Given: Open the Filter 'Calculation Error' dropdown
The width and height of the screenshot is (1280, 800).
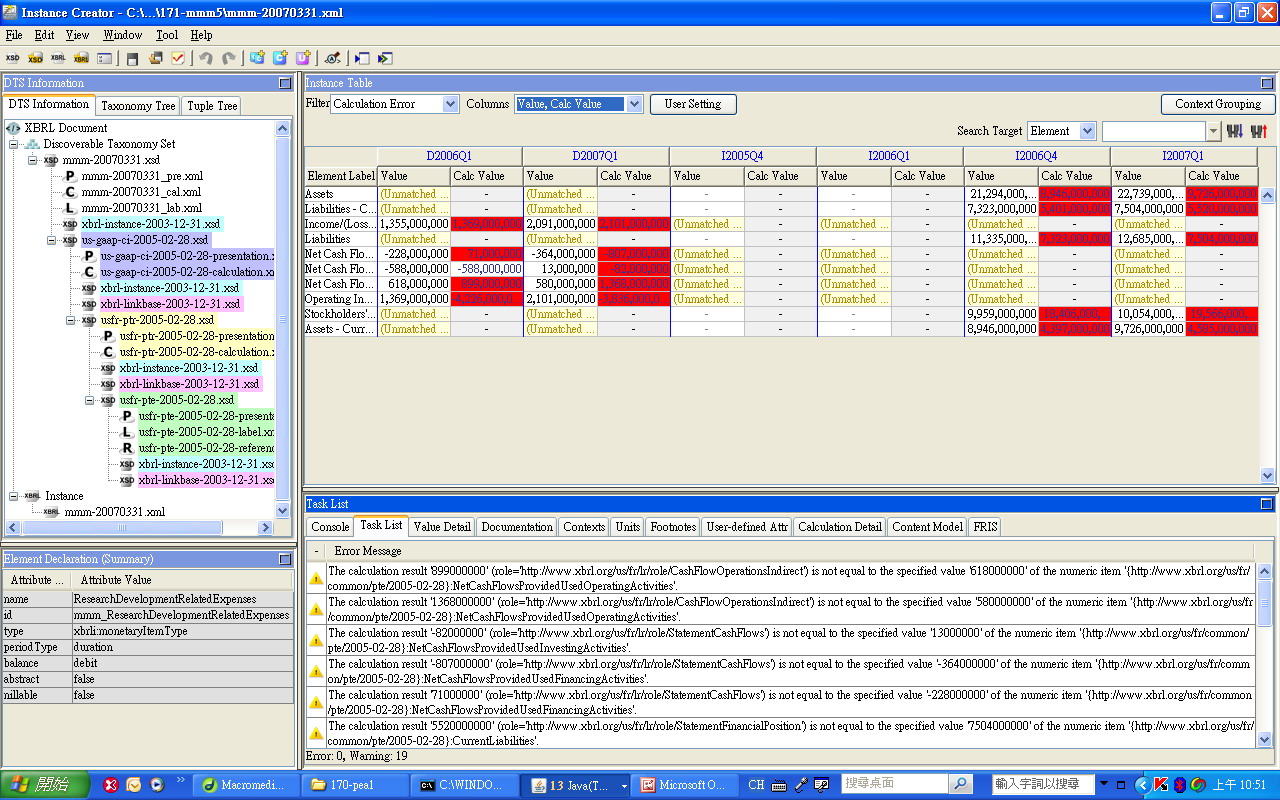Looking at the screenshot, I should pyautogui.click(x=449, y=104).
